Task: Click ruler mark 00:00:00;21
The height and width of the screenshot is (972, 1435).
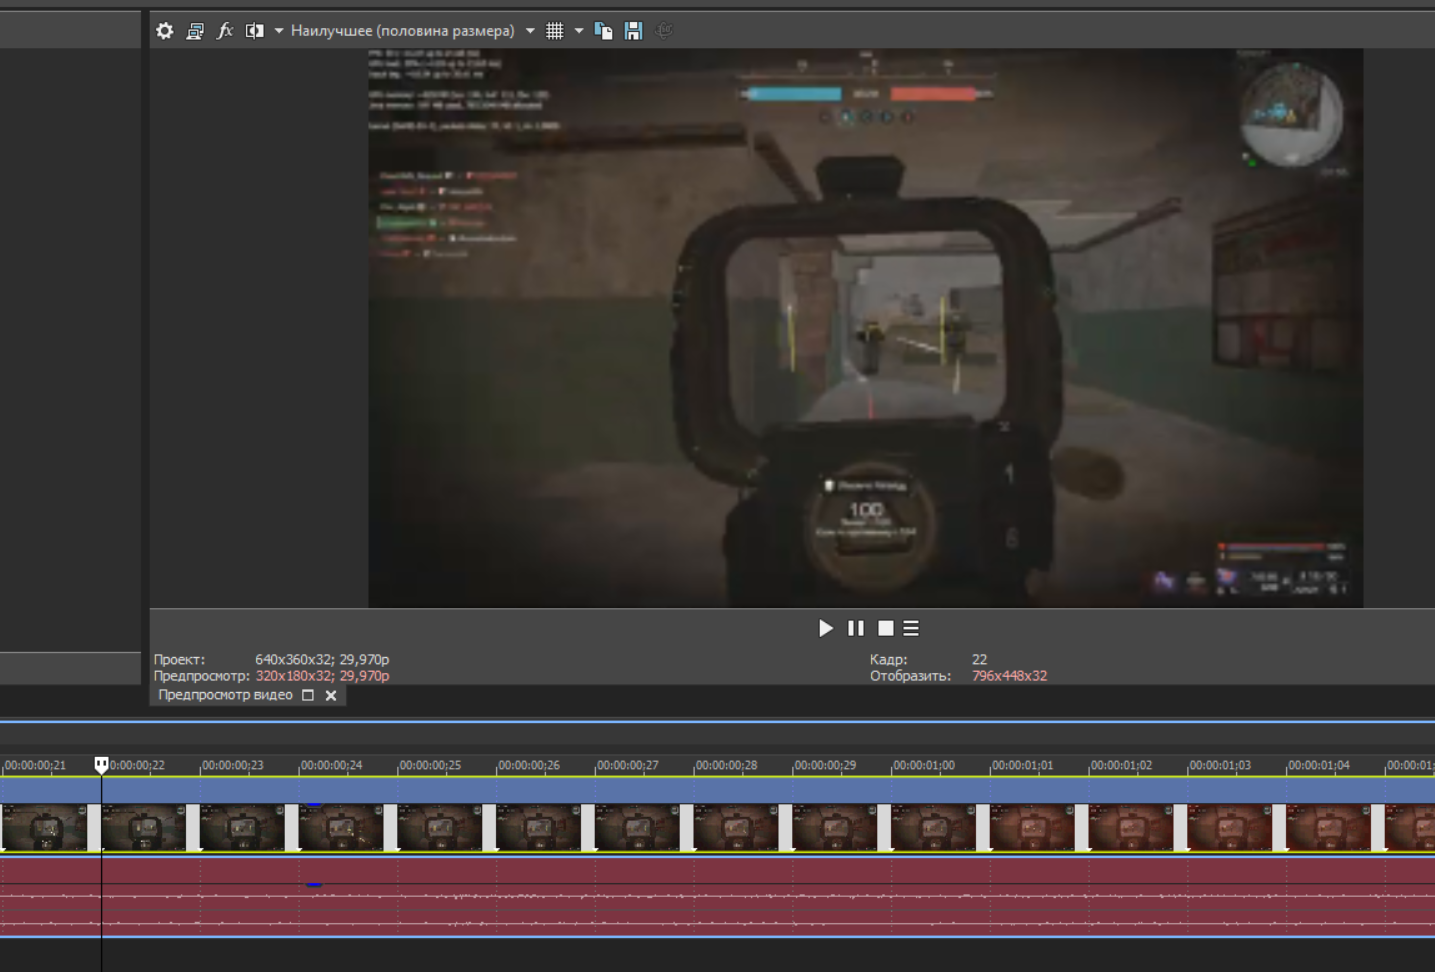Action: point(35,765)
